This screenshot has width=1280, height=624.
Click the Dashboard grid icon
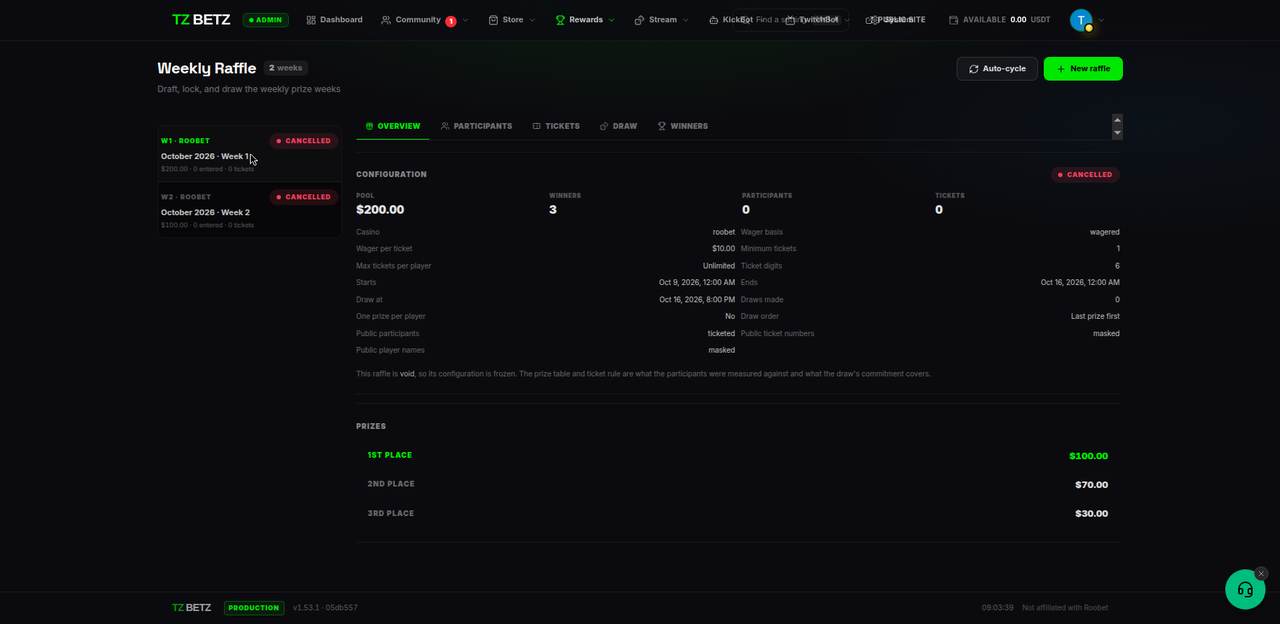click(x=311, y=20)
